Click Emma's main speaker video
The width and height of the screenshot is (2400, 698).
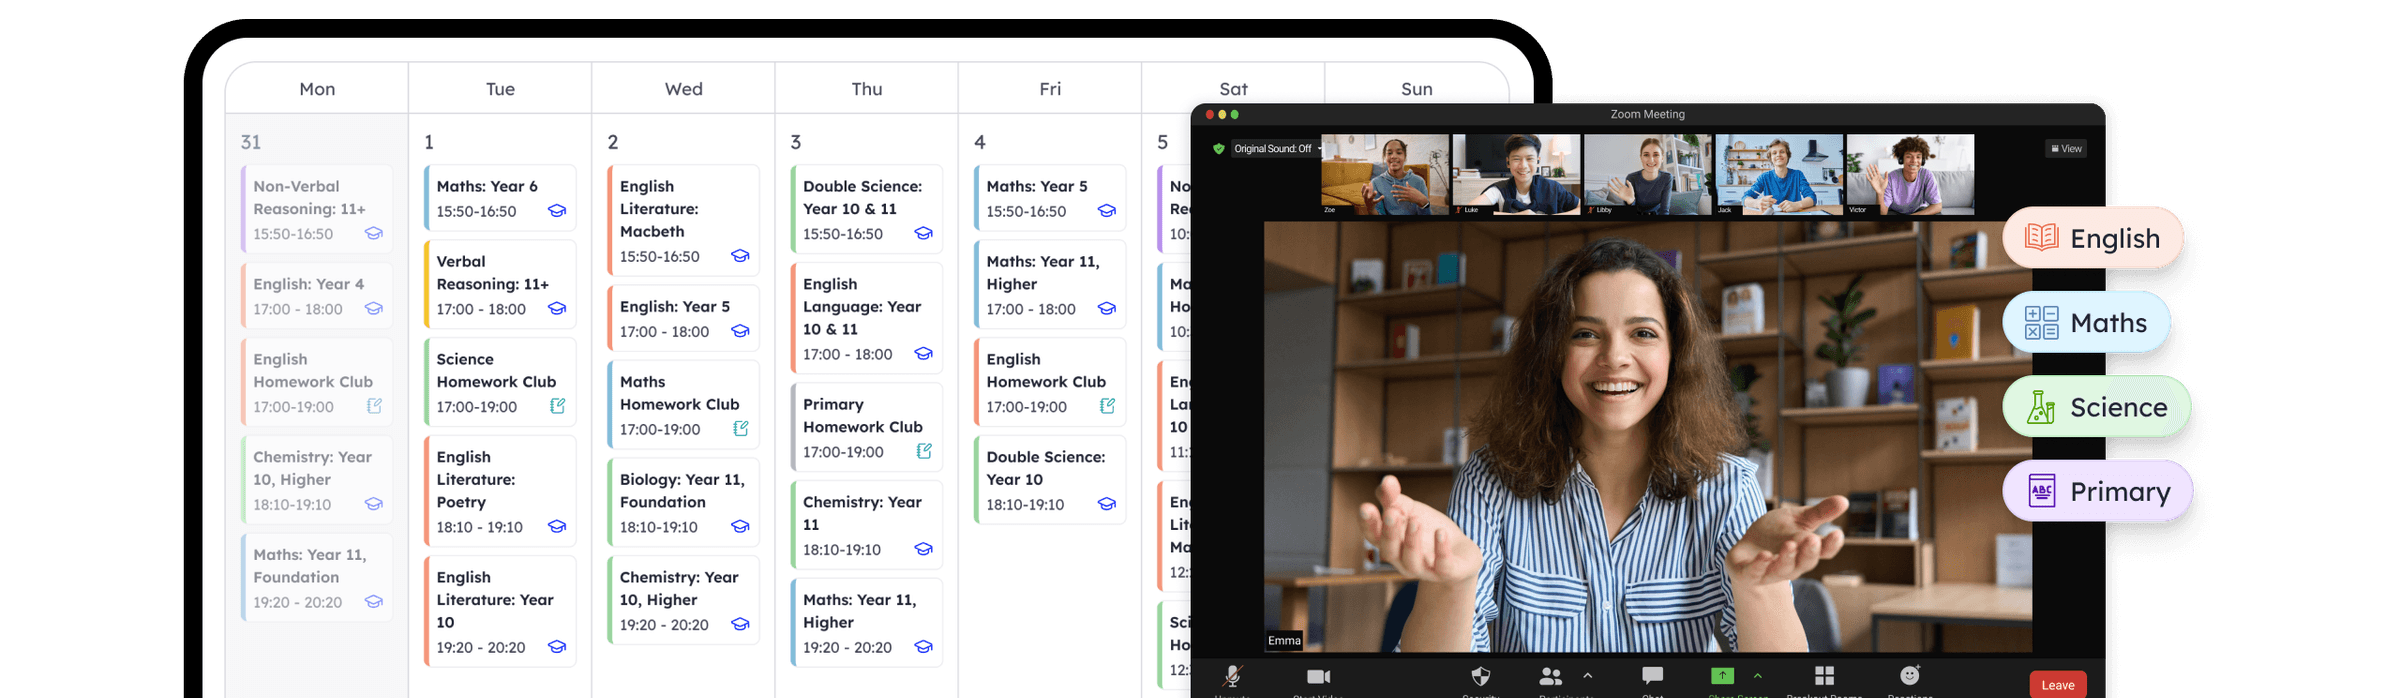point(1647,436)
